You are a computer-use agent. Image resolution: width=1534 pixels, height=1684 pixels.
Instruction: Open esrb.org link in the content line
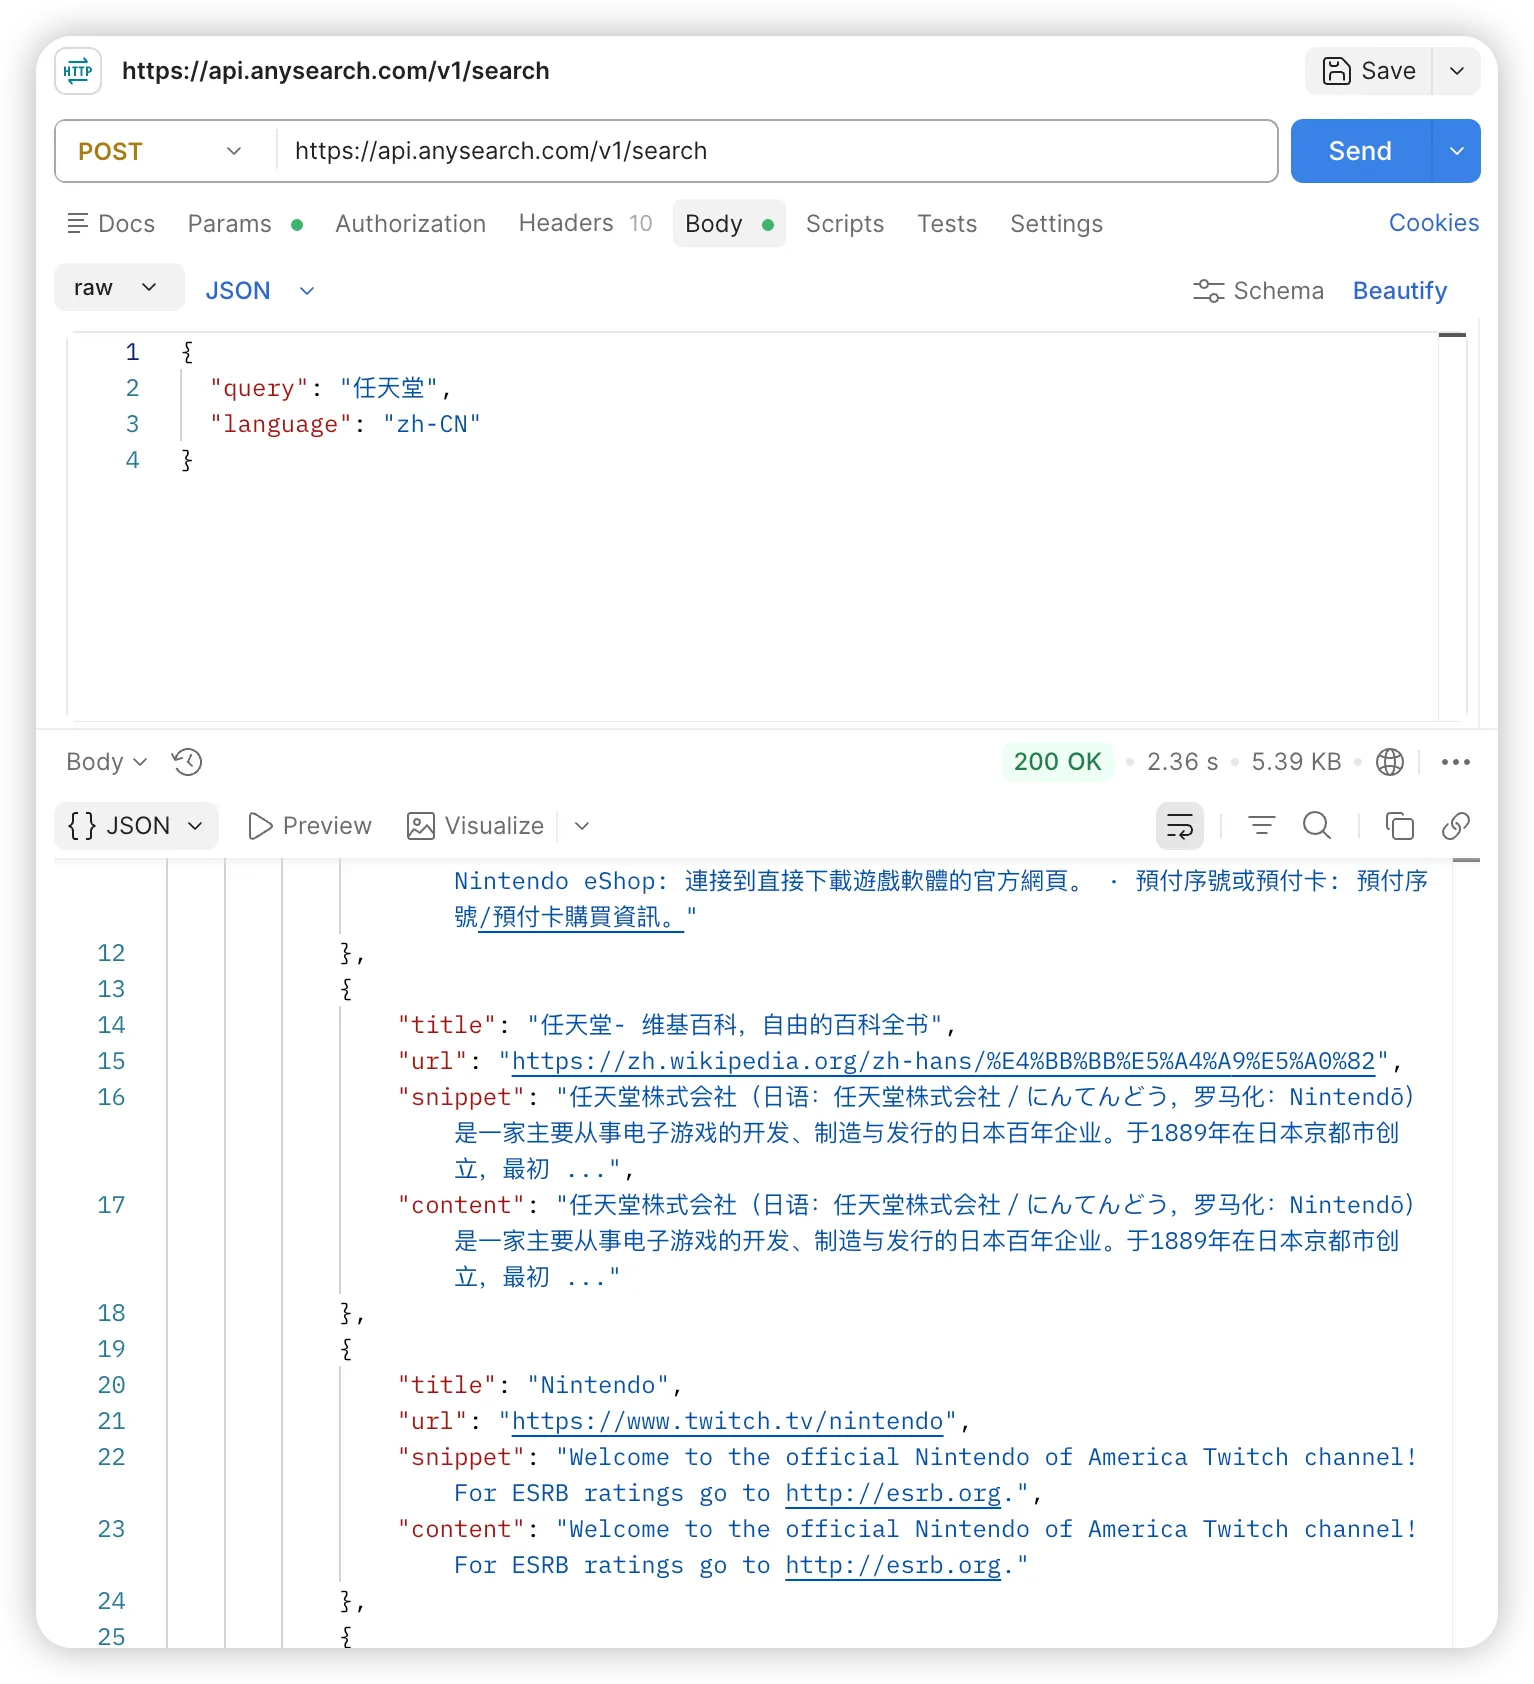point(893,1565)
